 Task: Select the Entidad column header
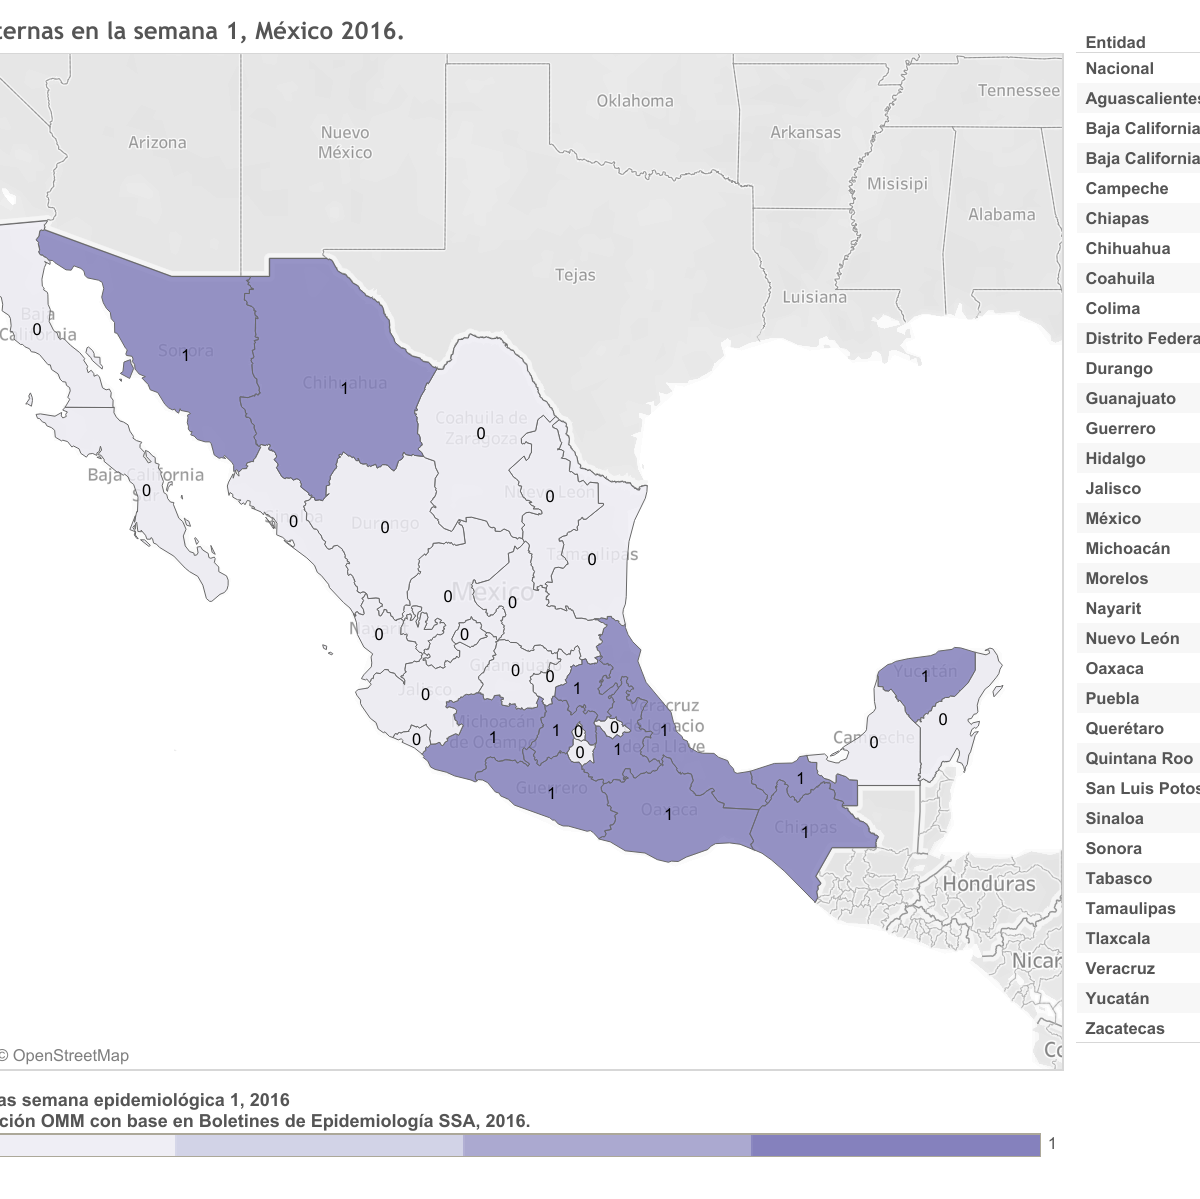pyautogui.click(x=1115, y=42)
